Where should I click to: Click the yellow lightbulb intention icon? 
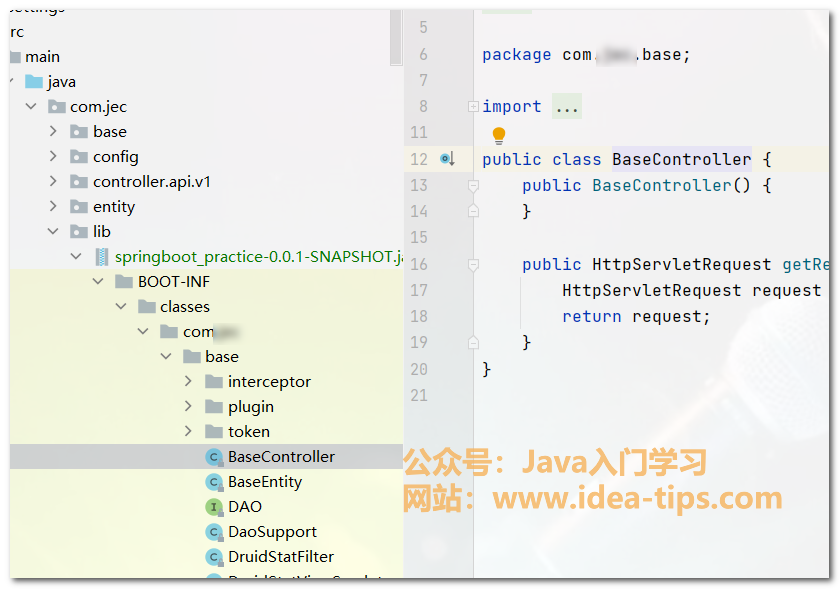[499, 136]
